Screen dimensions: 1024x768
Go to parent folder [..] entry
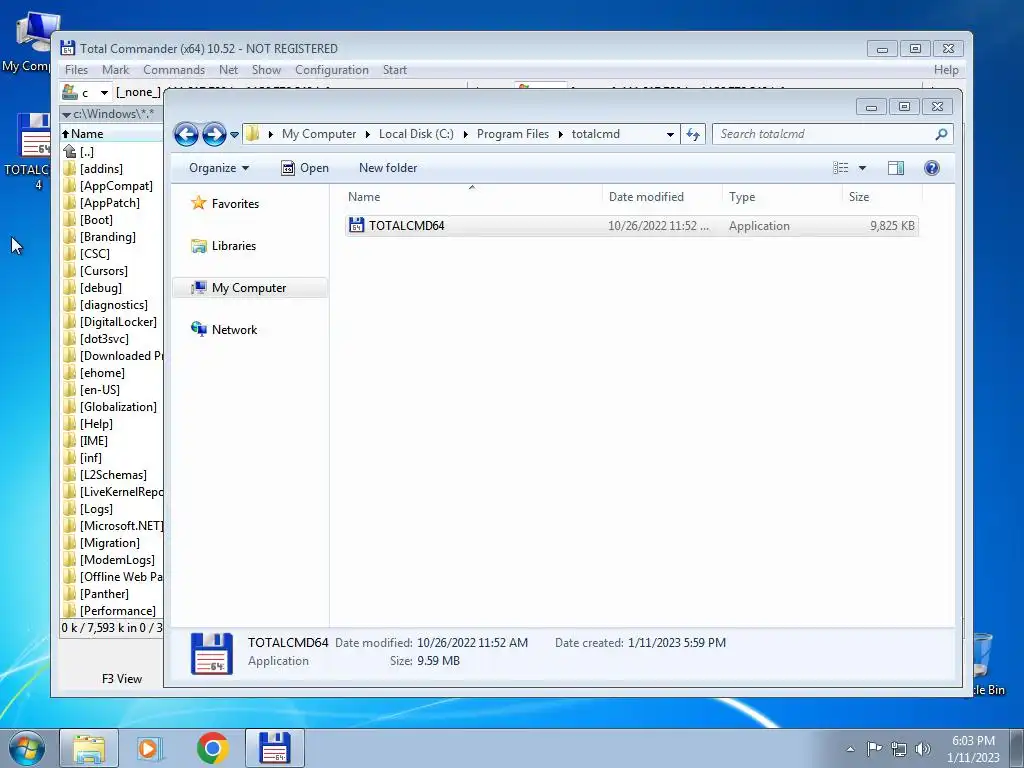(87, 152)
